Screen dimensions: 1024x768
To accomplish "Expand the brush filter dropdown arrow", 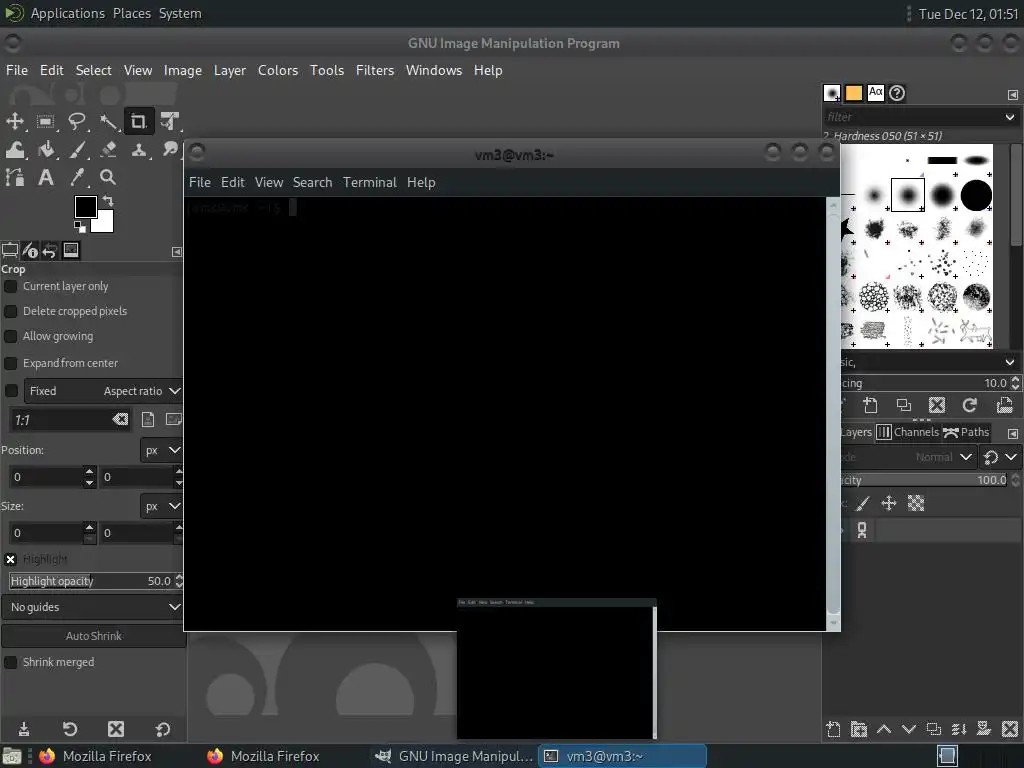I will tap(1010, 117).
